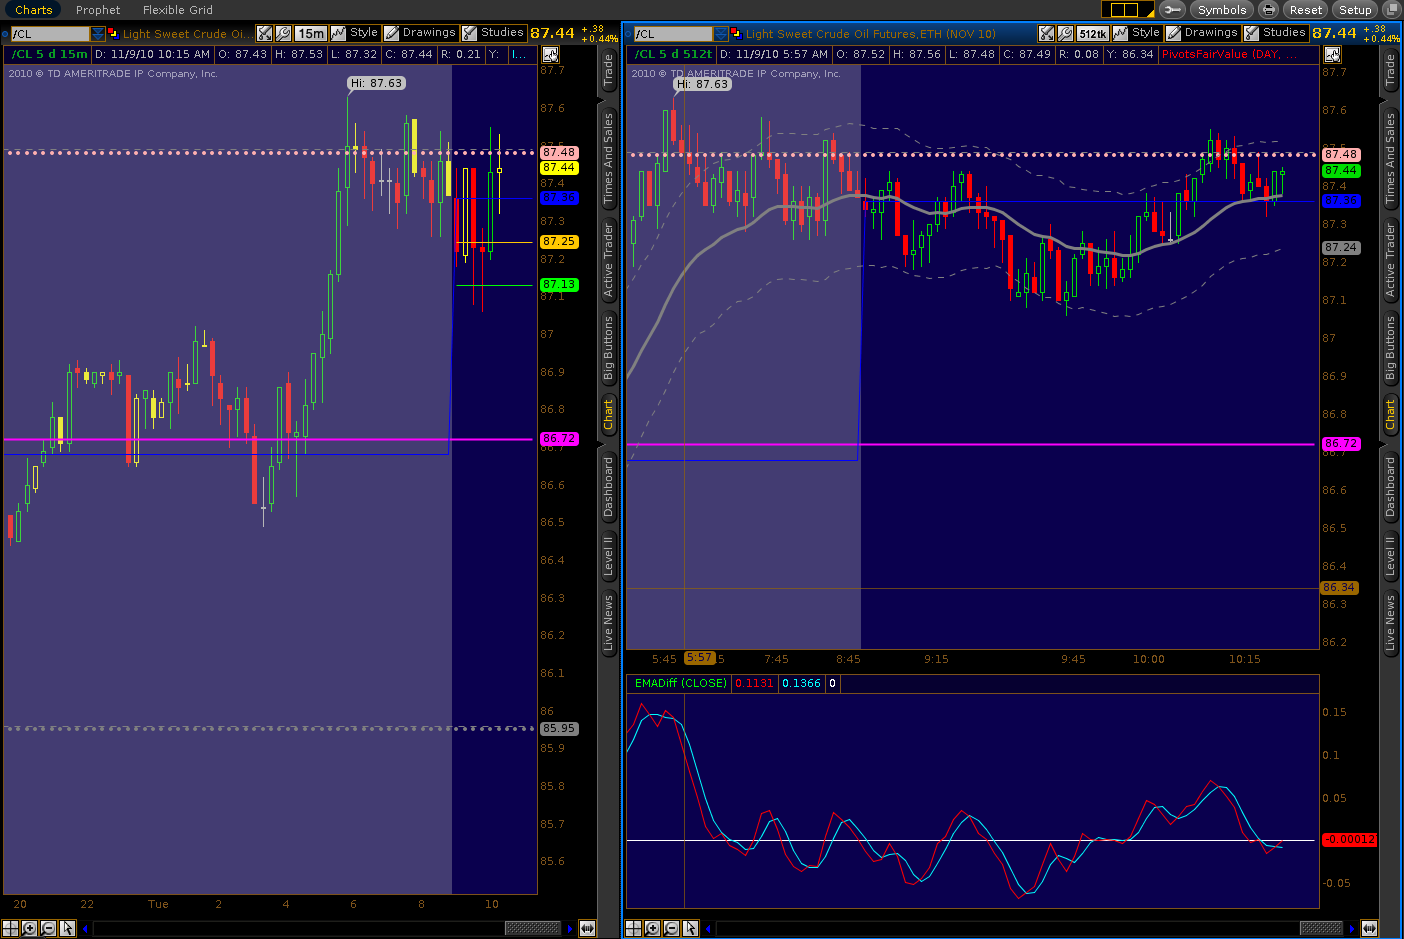This screenshot has height=939, width=1404.
Task: Open the right chart Studies menu
Action: (x=1275, y=33)
